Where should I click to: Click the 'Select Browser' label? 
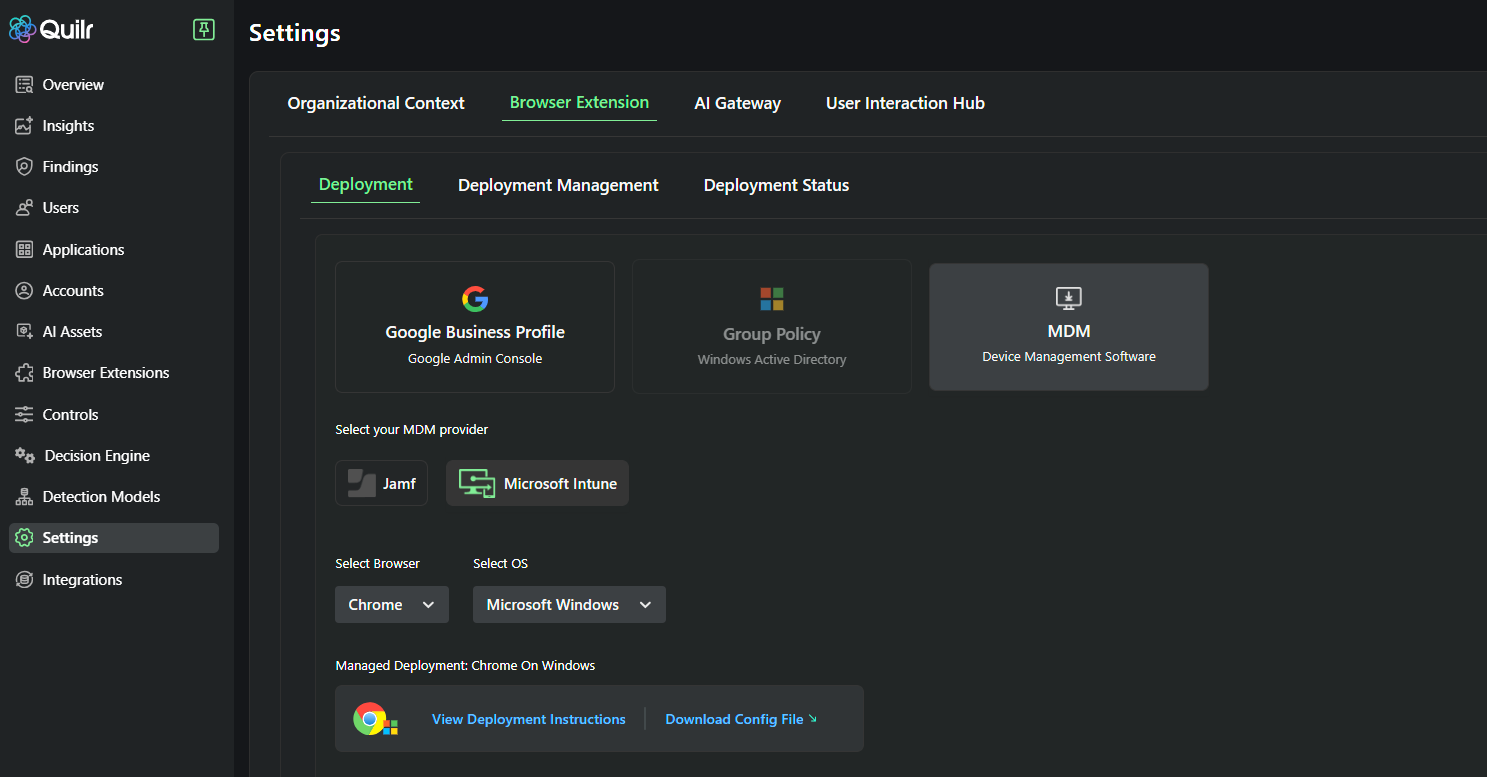coord(378,564)
